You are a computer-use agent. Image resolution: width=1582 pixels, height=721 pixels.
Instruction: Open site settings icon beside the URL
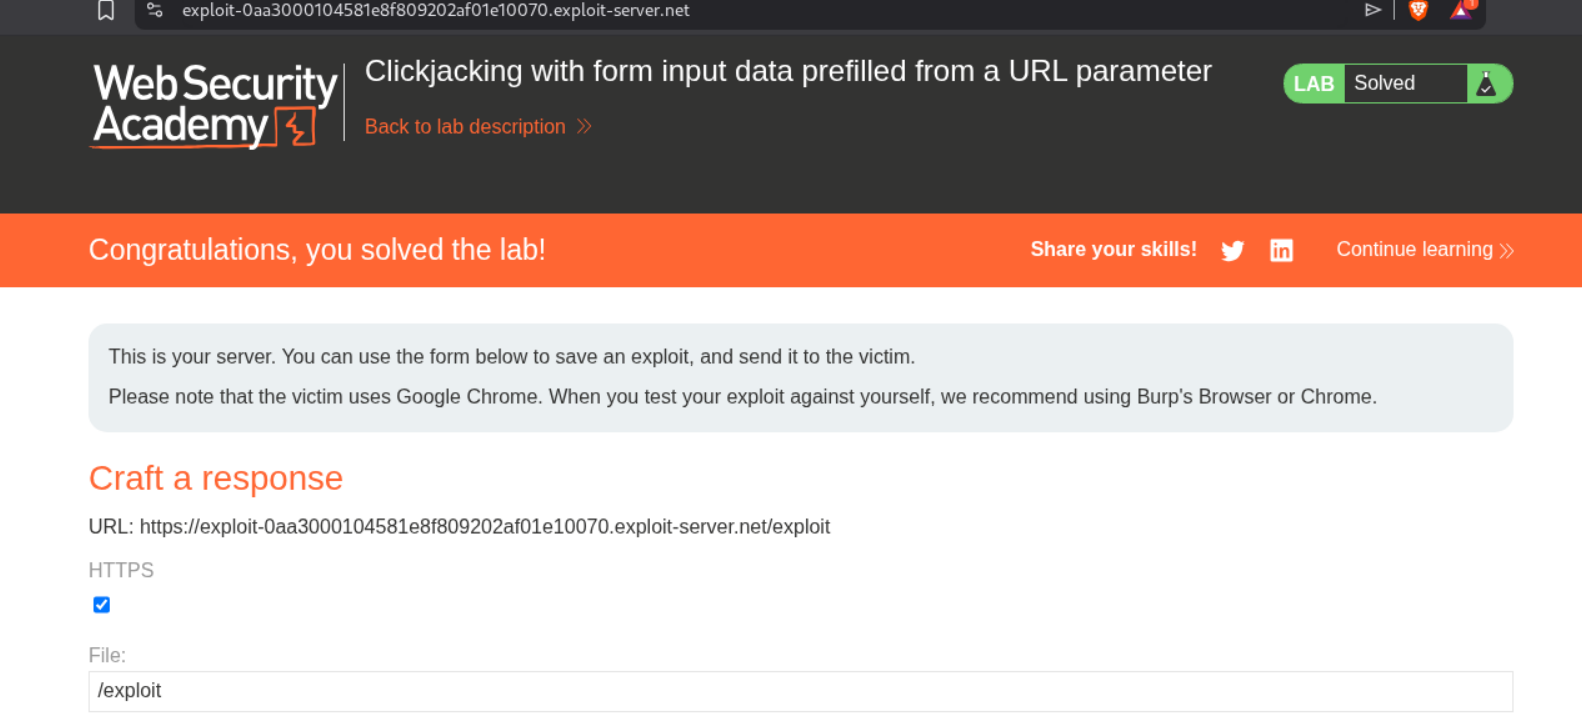click(x=155, y=11)
